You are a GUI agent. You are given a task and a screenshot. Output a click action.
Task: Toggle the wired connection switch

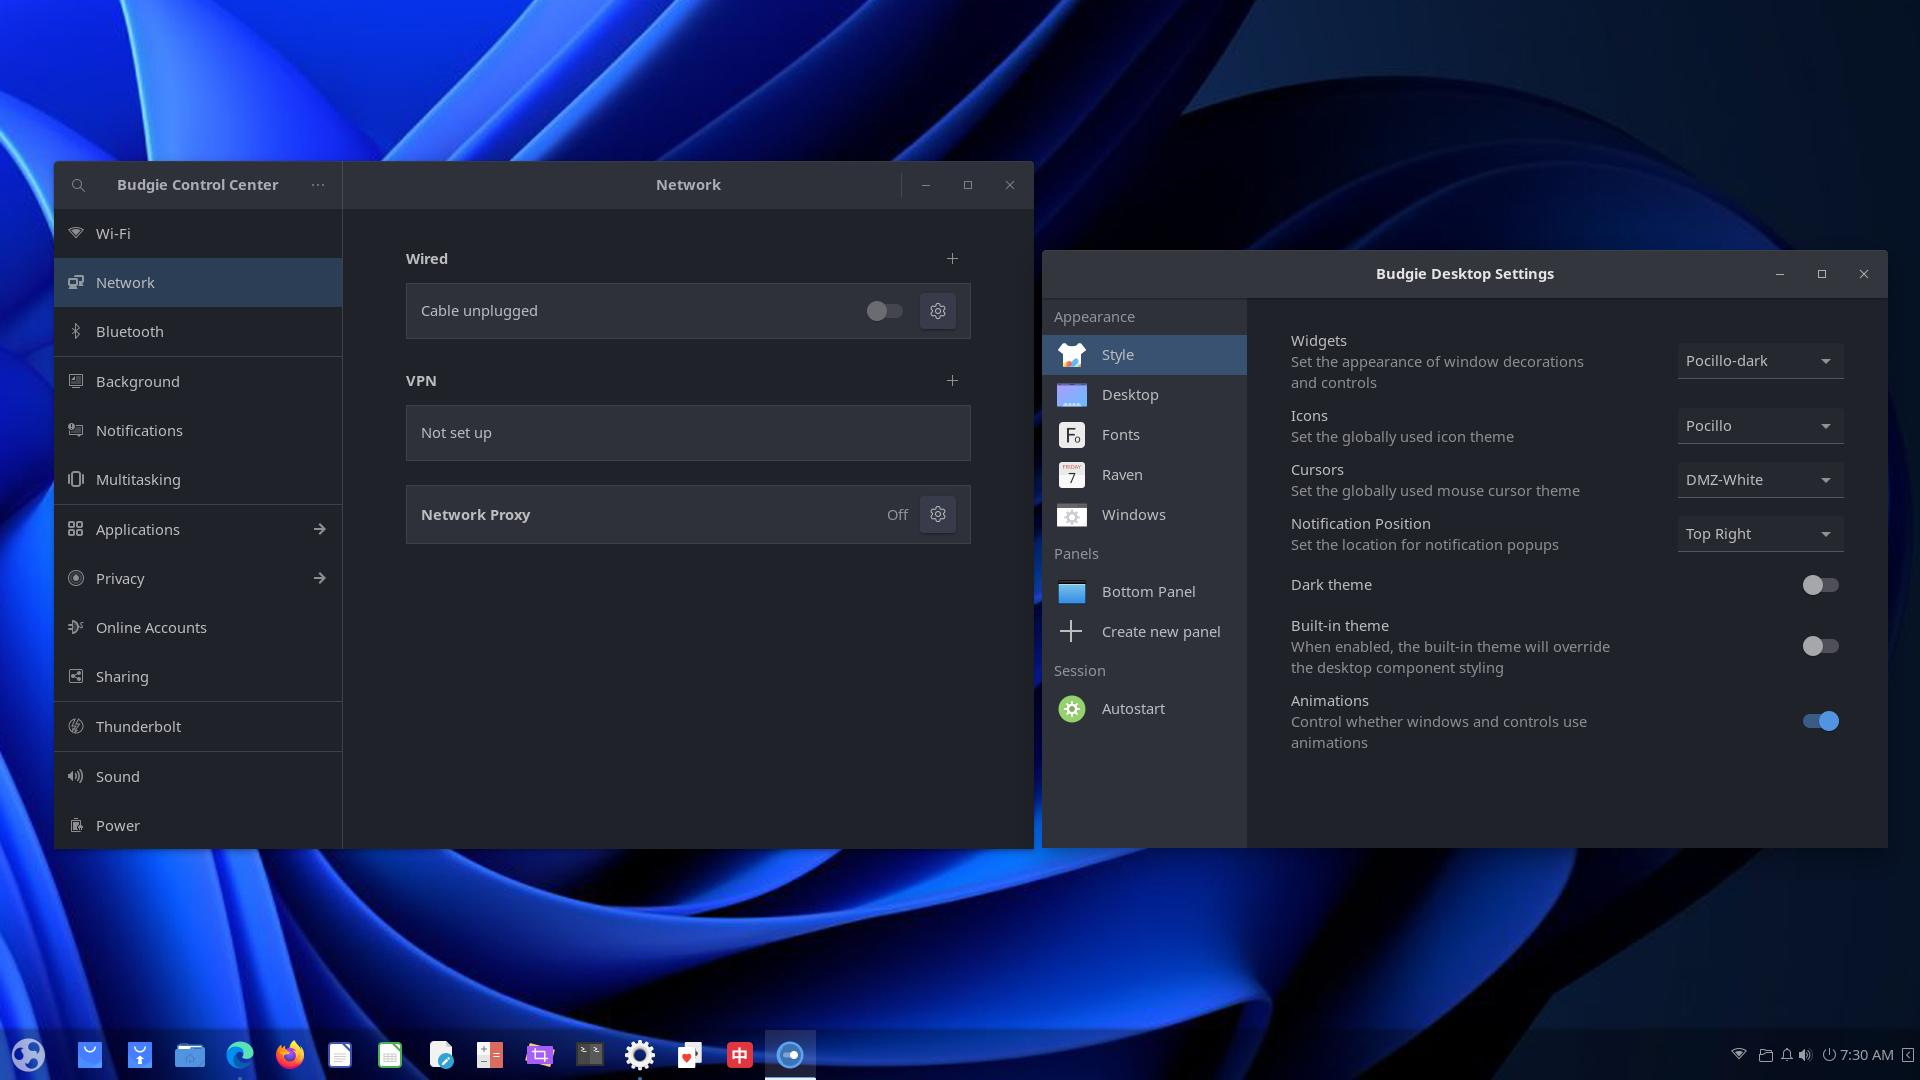(x=884, y=311)
